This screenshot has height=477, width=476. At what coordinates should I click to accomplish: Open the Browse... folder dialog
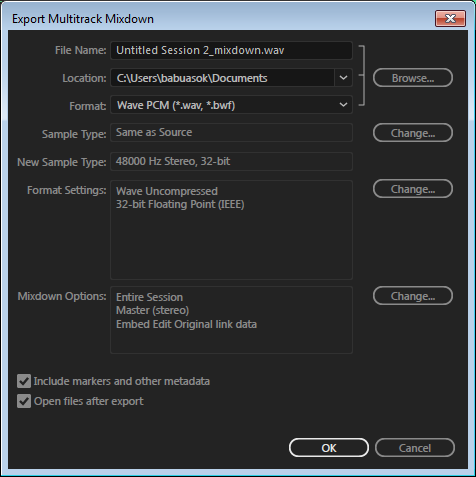[x=413, y=78]
